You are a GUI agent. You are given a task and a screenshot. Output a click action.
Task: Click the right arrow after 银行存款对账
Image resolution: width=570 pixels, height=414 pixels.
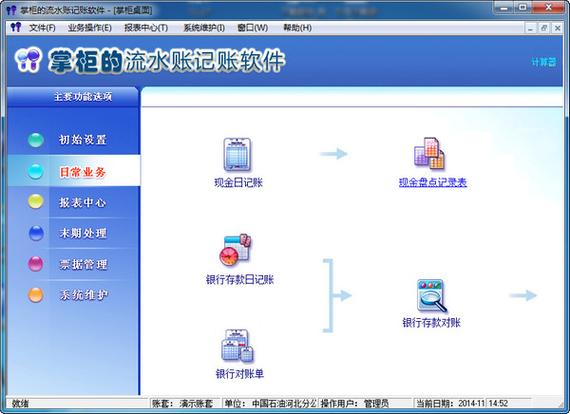pos(523,295)
